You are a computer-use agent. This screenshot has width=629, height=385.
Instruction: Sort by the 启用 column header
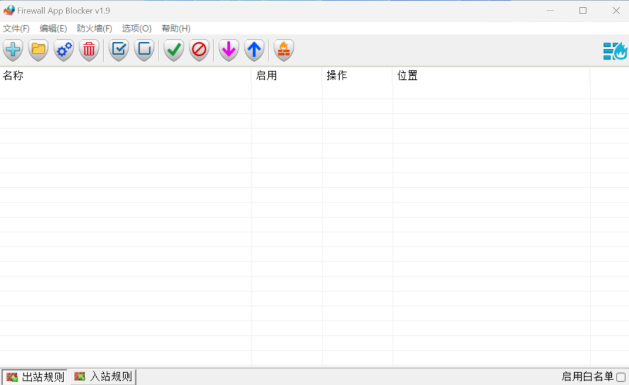tap(287, 75)
